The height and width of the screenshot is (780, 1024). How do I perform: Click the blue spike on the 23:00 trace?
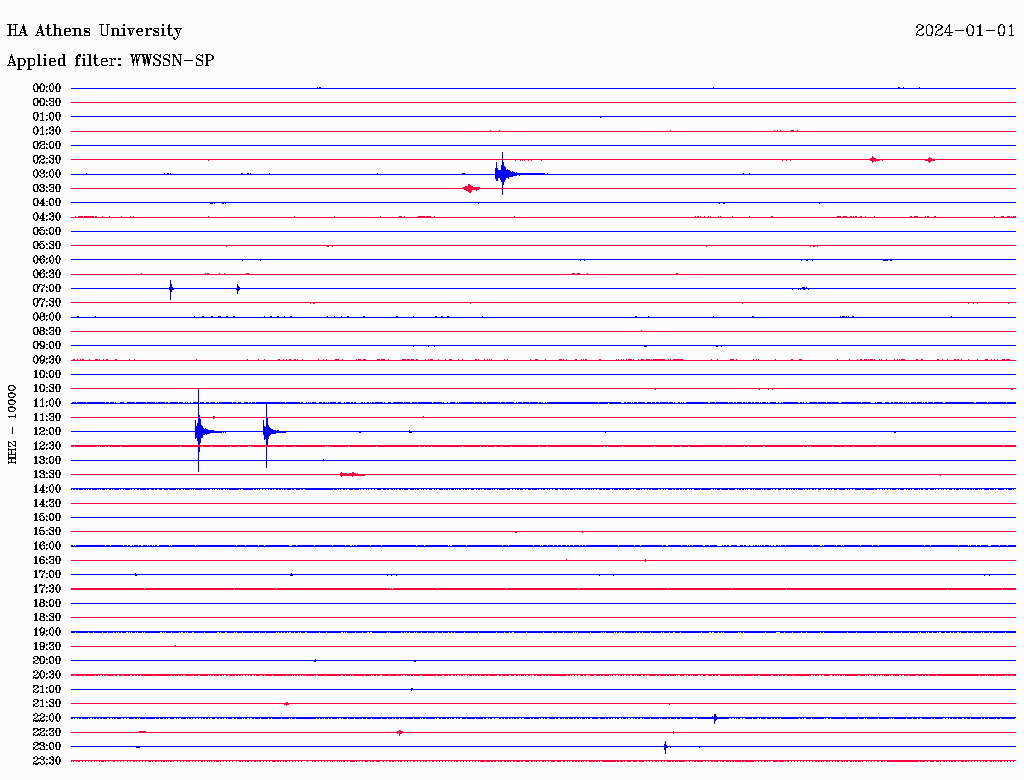coord(665,747)
